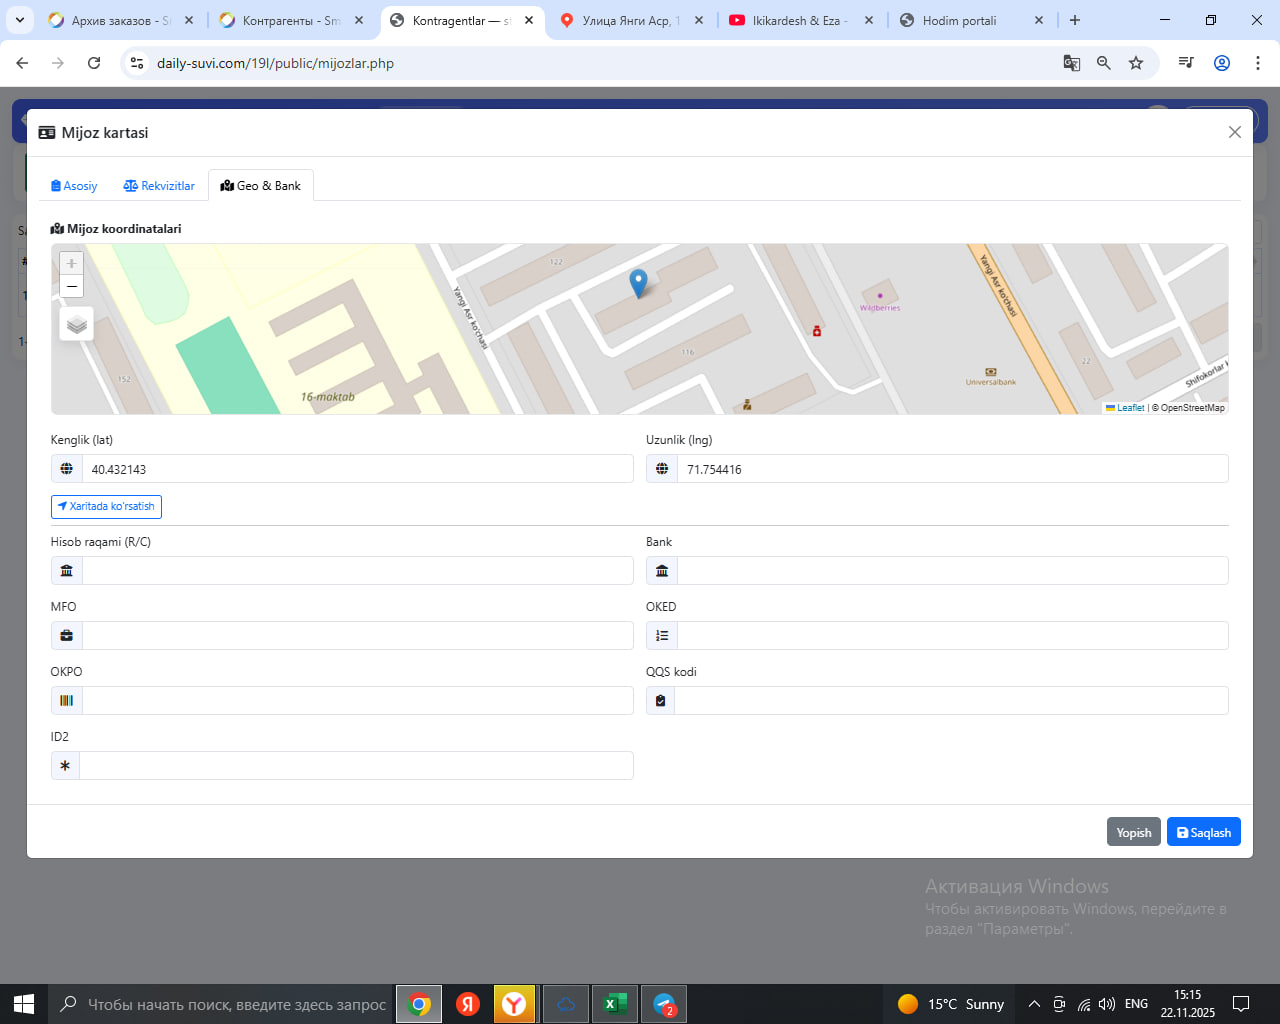1280x1024 pixels.
Task: Zoom in the map with plus button
Action: click(71, 263)
